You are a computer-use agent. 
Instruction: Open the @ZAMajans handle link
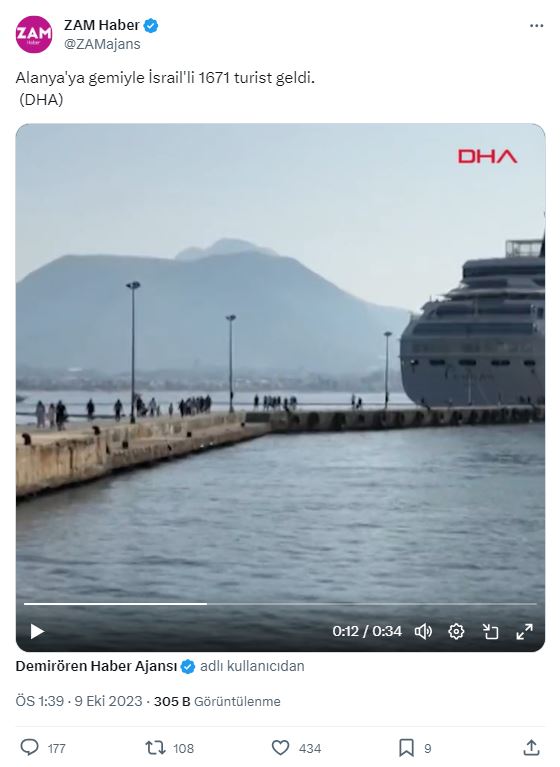(x=102, y=44)
